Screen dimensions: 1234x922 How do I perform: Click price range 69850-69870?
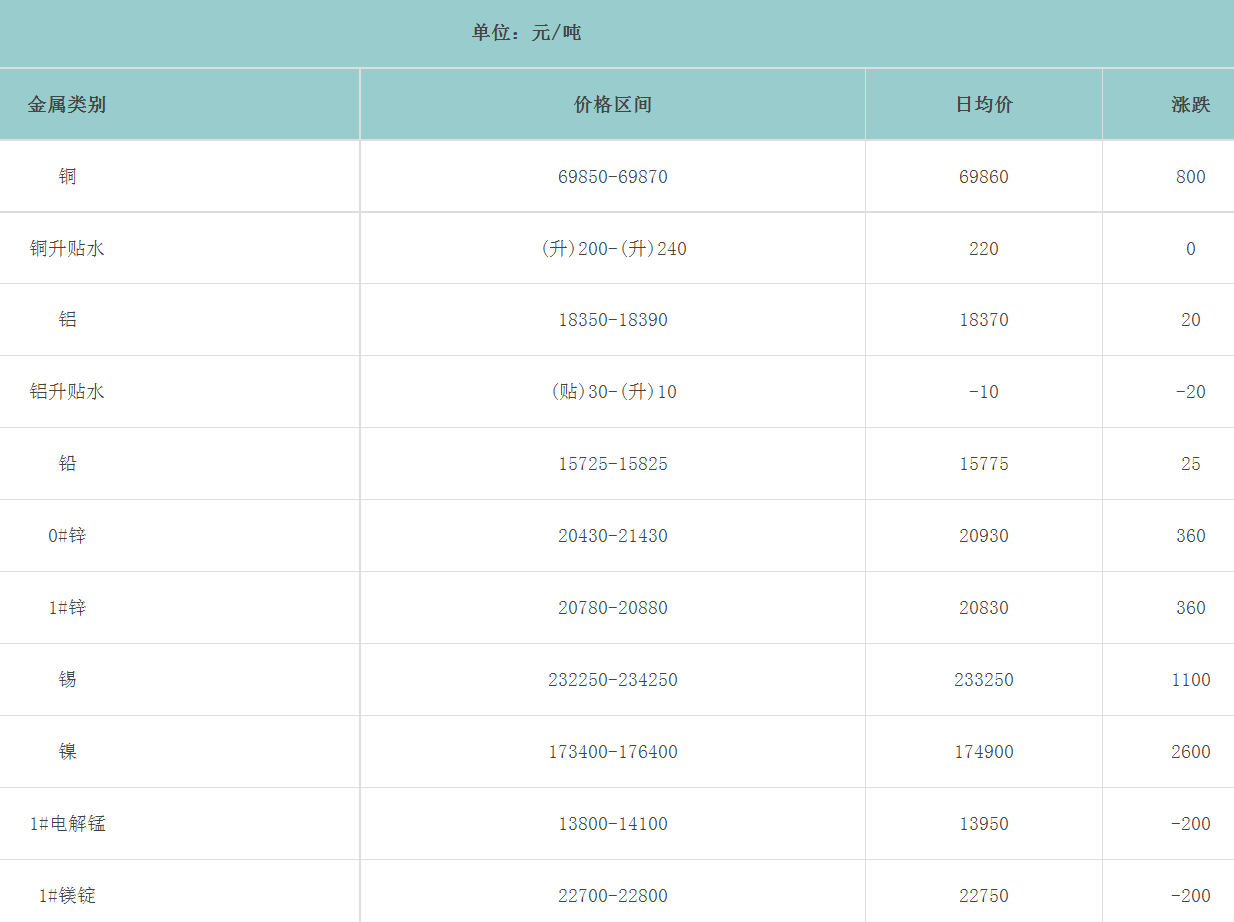613,177
